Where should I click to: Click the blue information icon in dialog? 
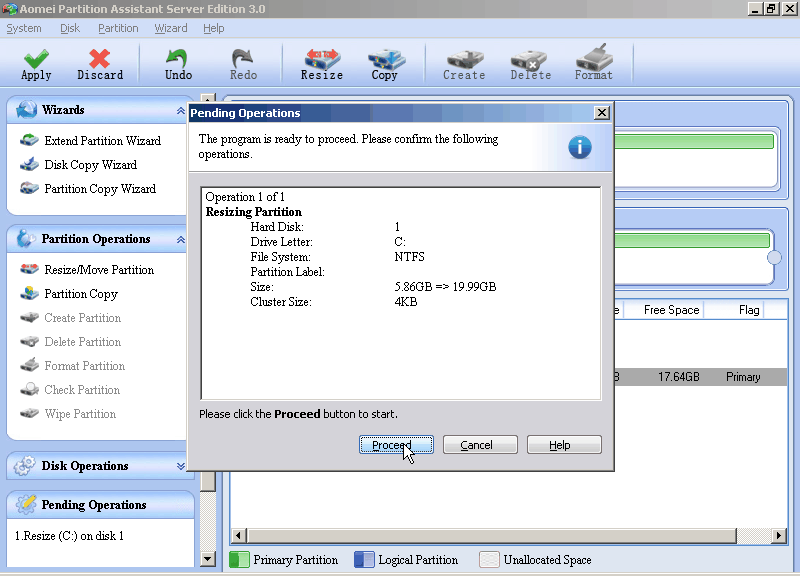pos(580,147)
